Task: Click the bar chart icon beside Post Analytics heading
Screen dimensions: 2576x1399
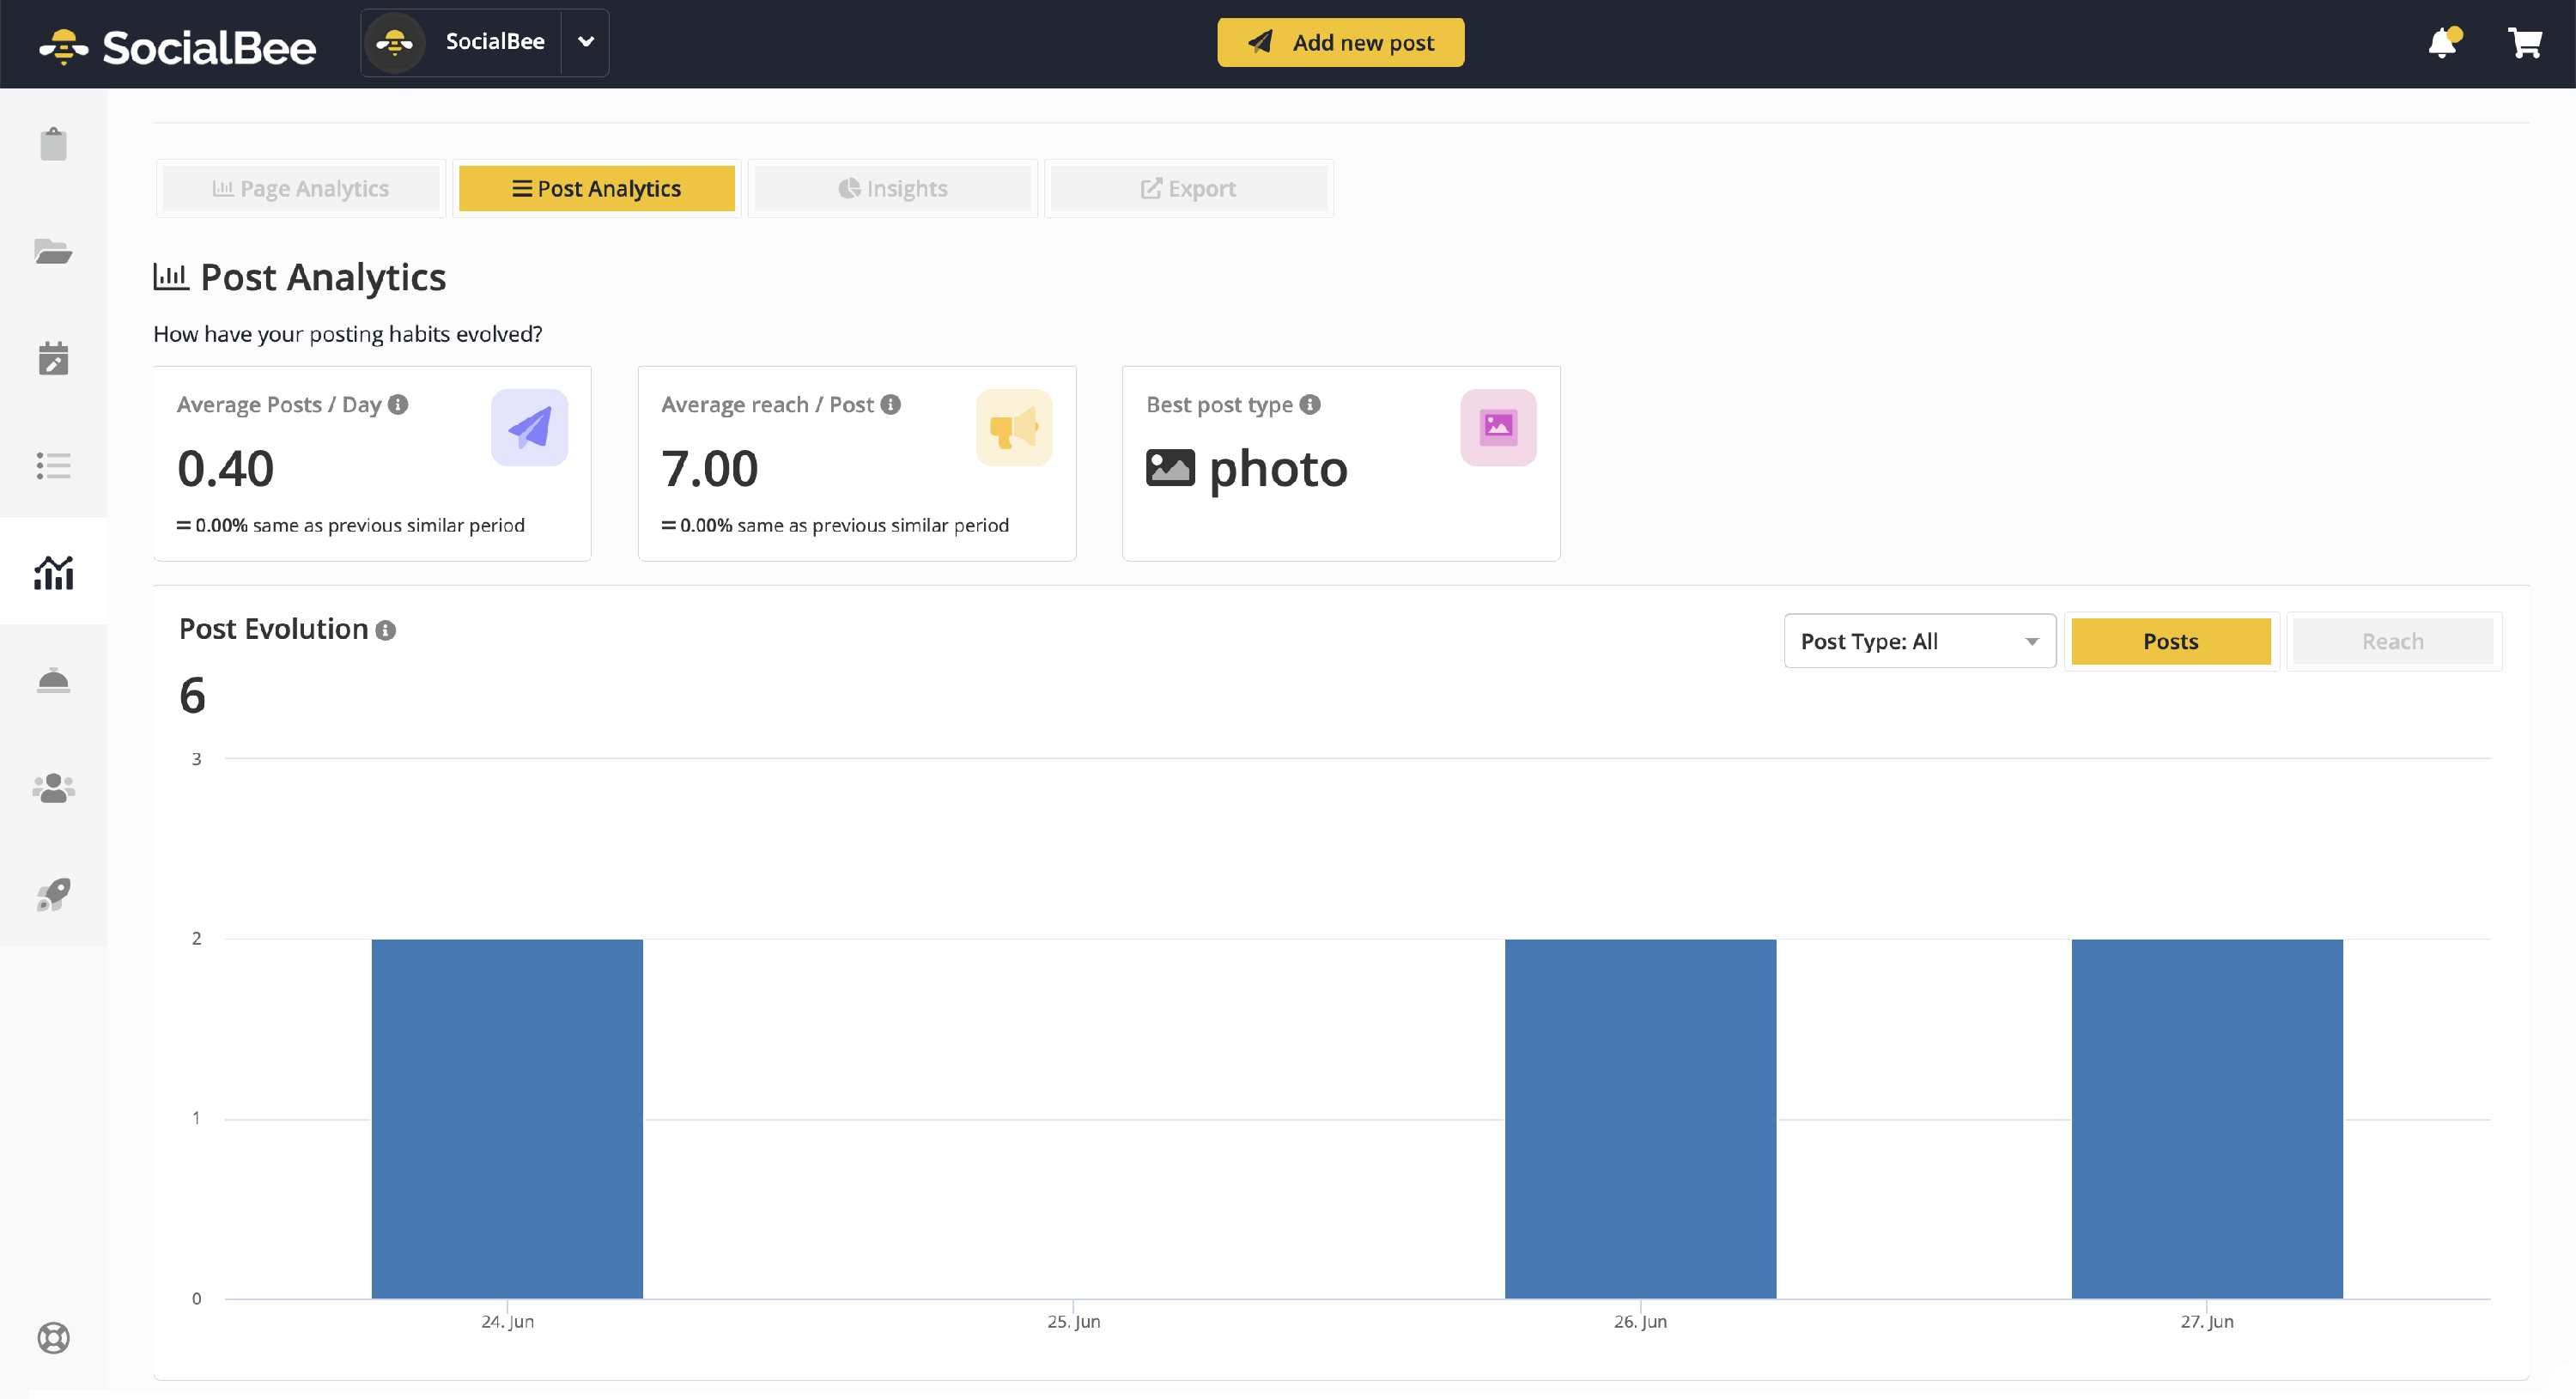Action: pyautogui.click(x=171, y=277)
